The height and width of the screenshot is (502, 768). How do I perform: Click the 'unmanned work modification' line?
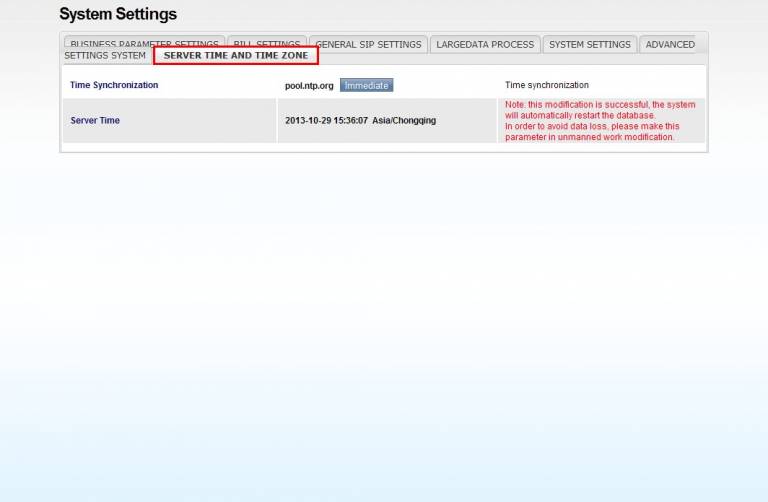589,137
